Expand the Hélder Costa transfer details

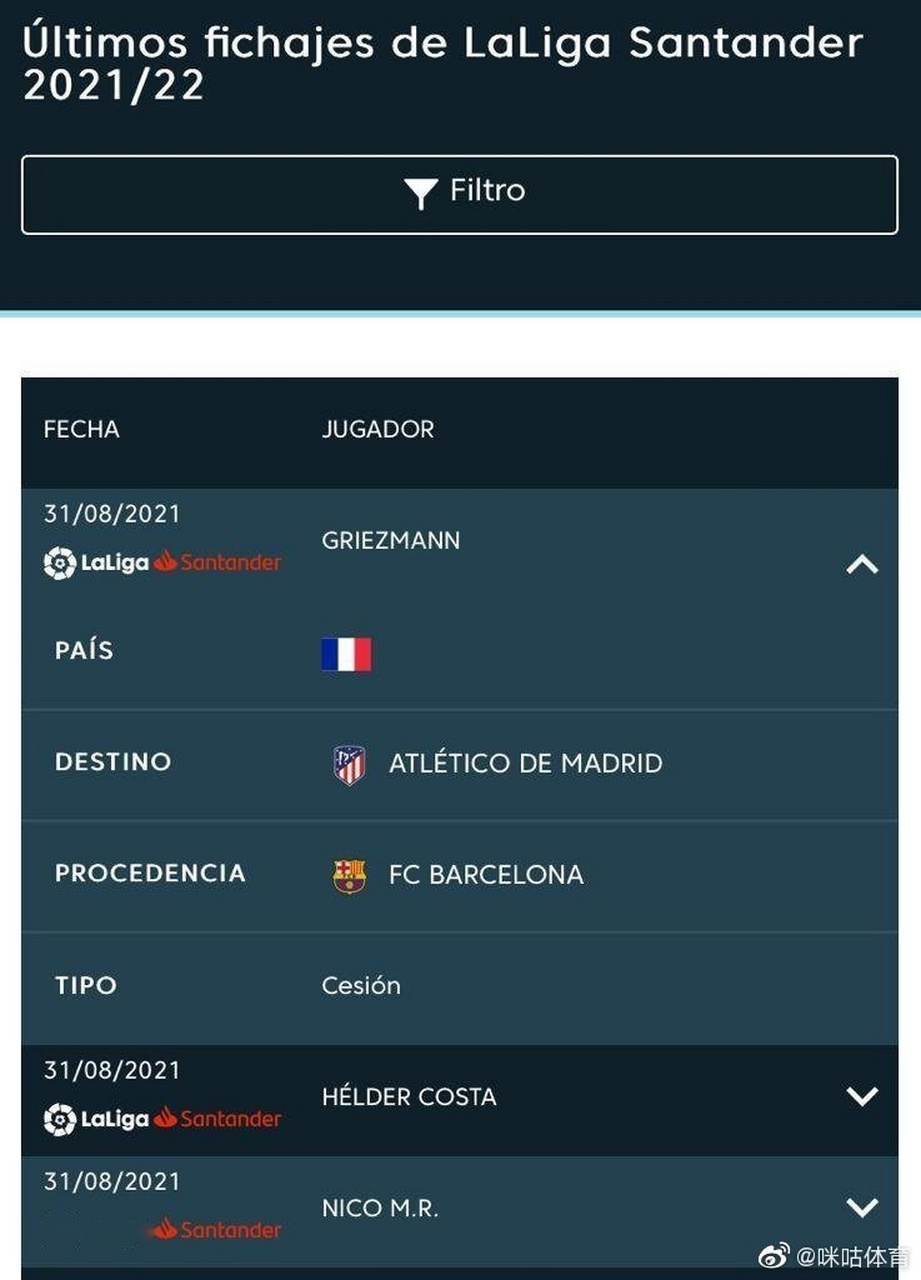[x=861, y=1096]
